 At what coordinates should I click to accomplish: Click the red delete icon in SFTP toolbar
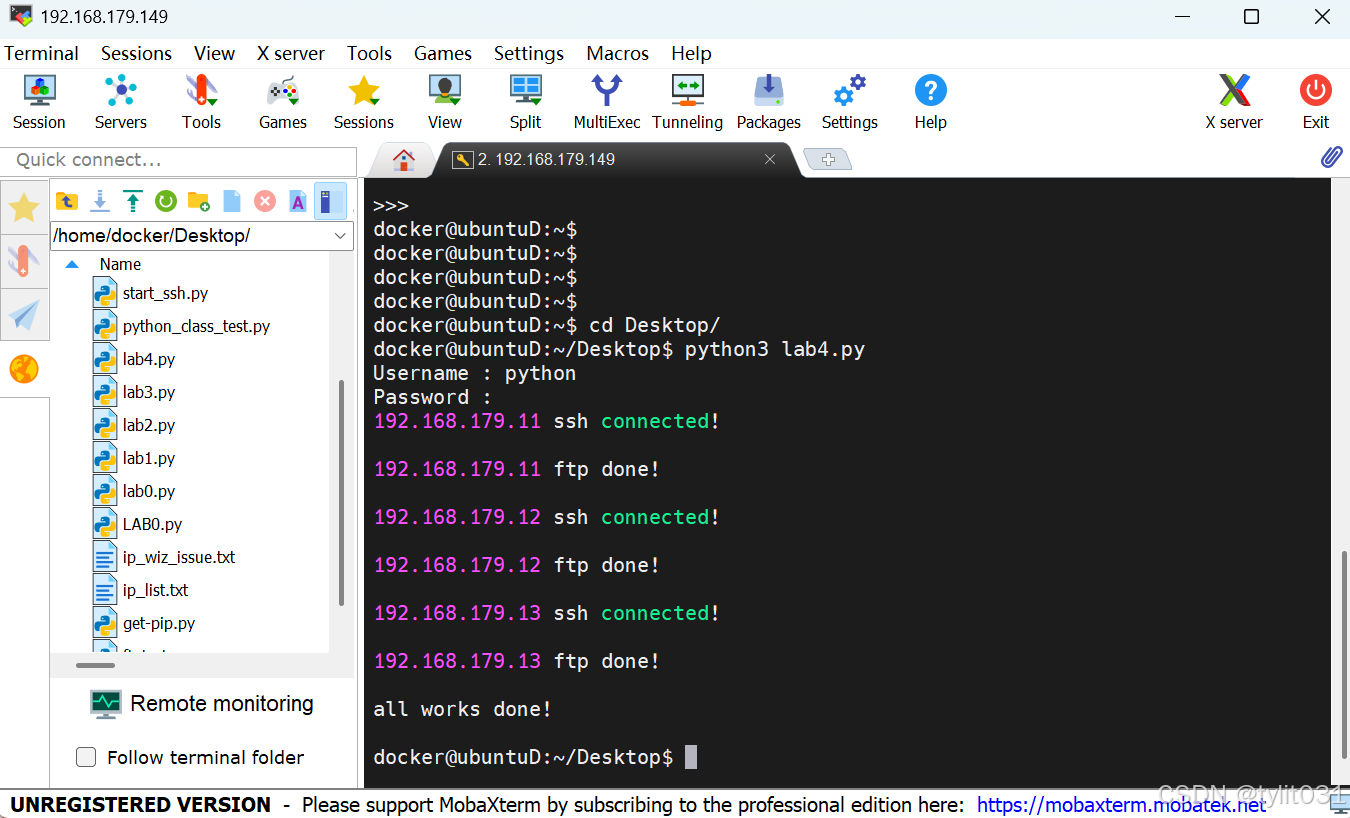click(x=265, y=201)
